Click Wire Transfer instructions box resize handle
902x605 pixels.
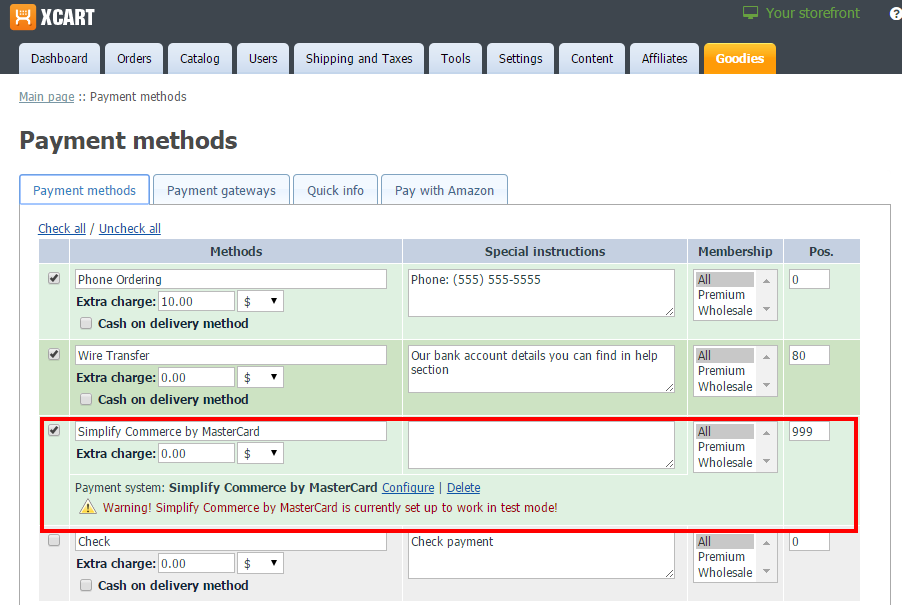tap(670, 388)
